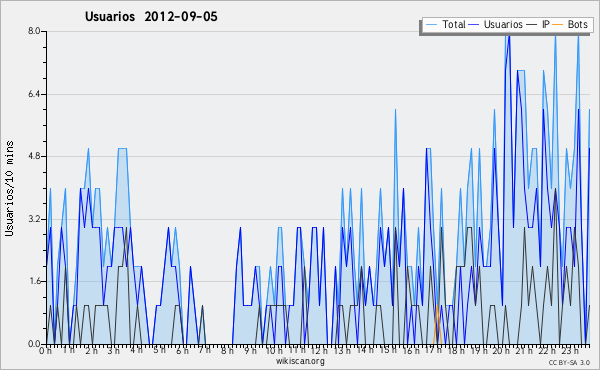600x370 pixels.
Task: Click the '4.8' y-axis value
Action: 34,156
